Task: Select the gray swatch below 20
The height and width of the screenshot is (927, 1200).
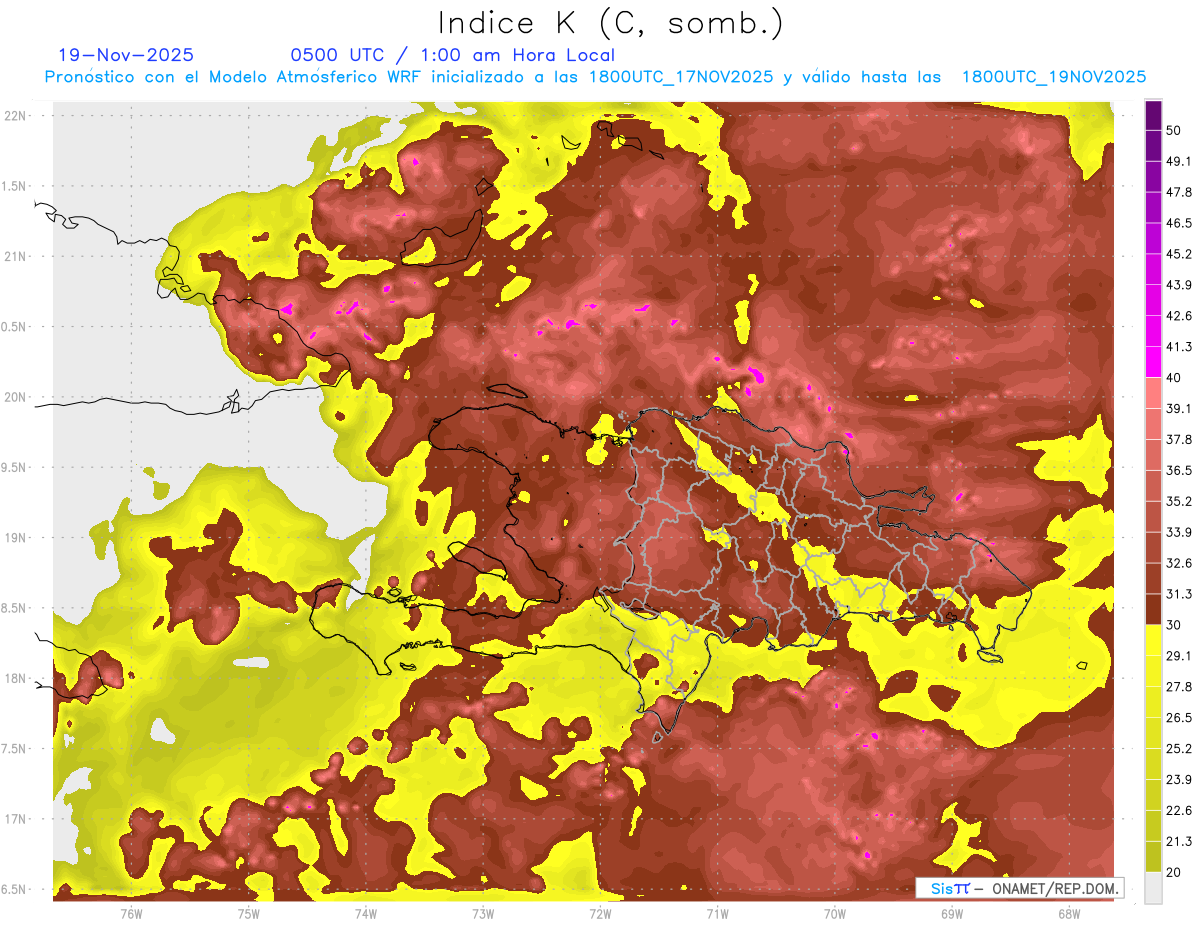Action: pyautogui.click(x=1153, y=887)
